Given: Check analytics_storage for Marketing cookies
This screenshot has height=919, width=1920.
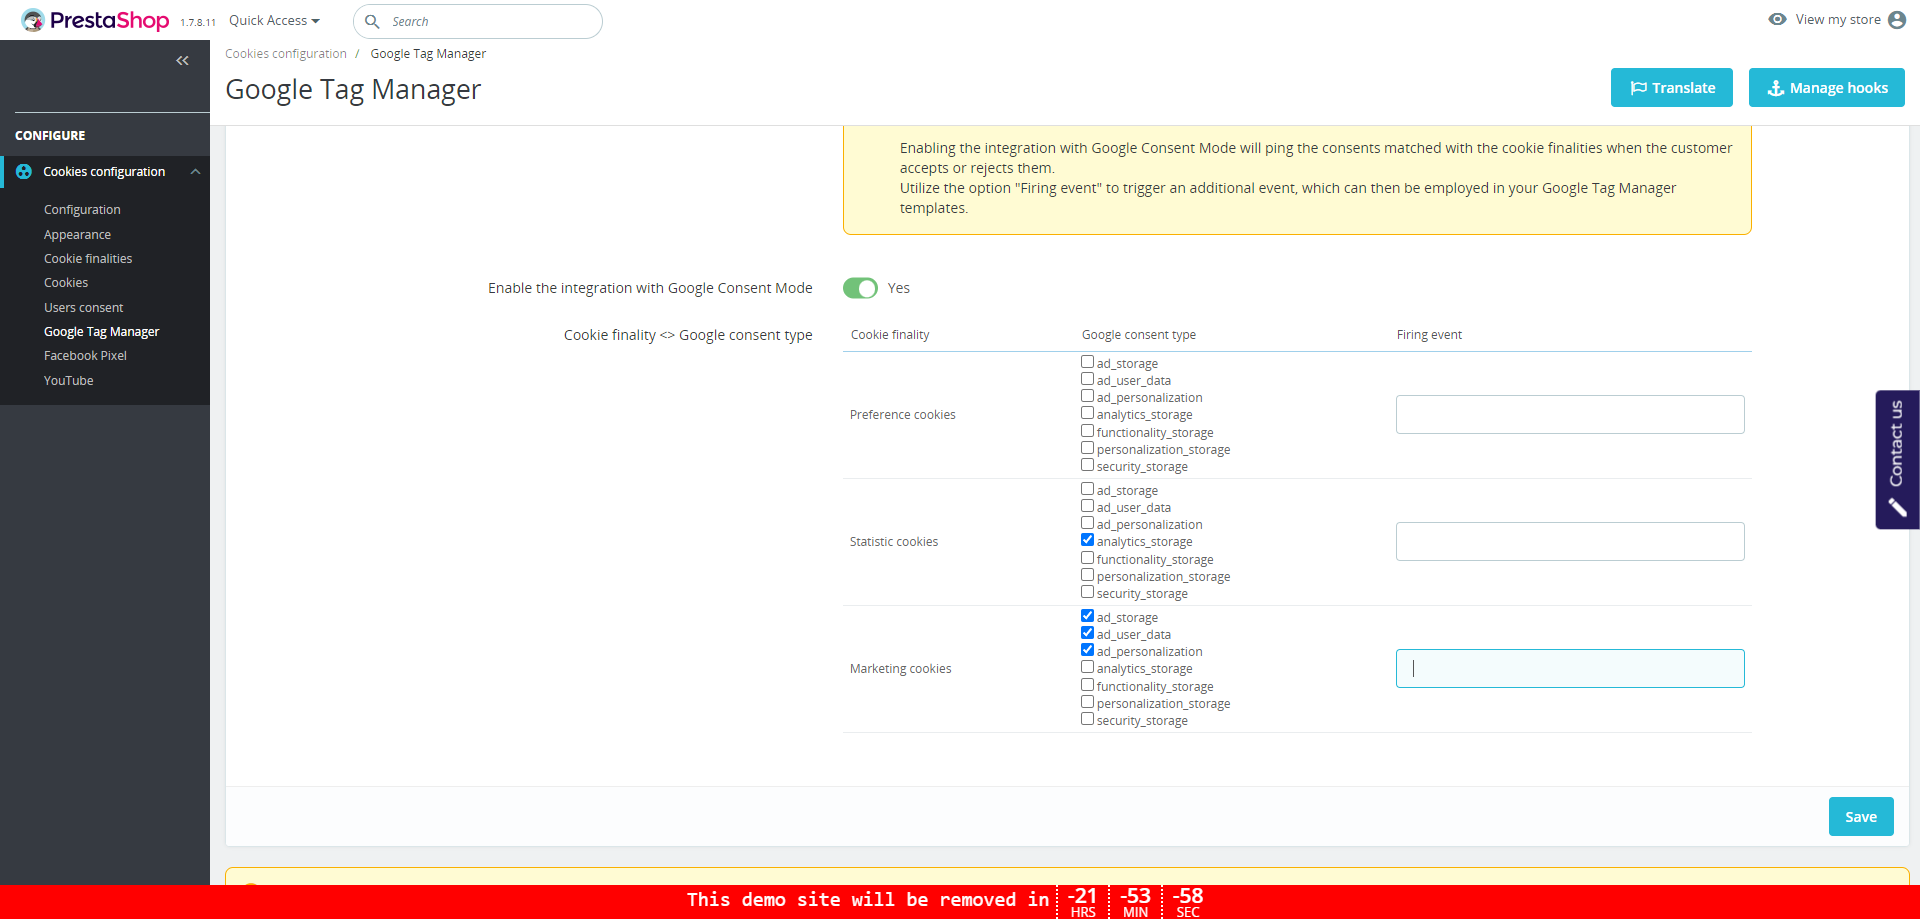Looking at the screenshot, I should [1087, 667].
